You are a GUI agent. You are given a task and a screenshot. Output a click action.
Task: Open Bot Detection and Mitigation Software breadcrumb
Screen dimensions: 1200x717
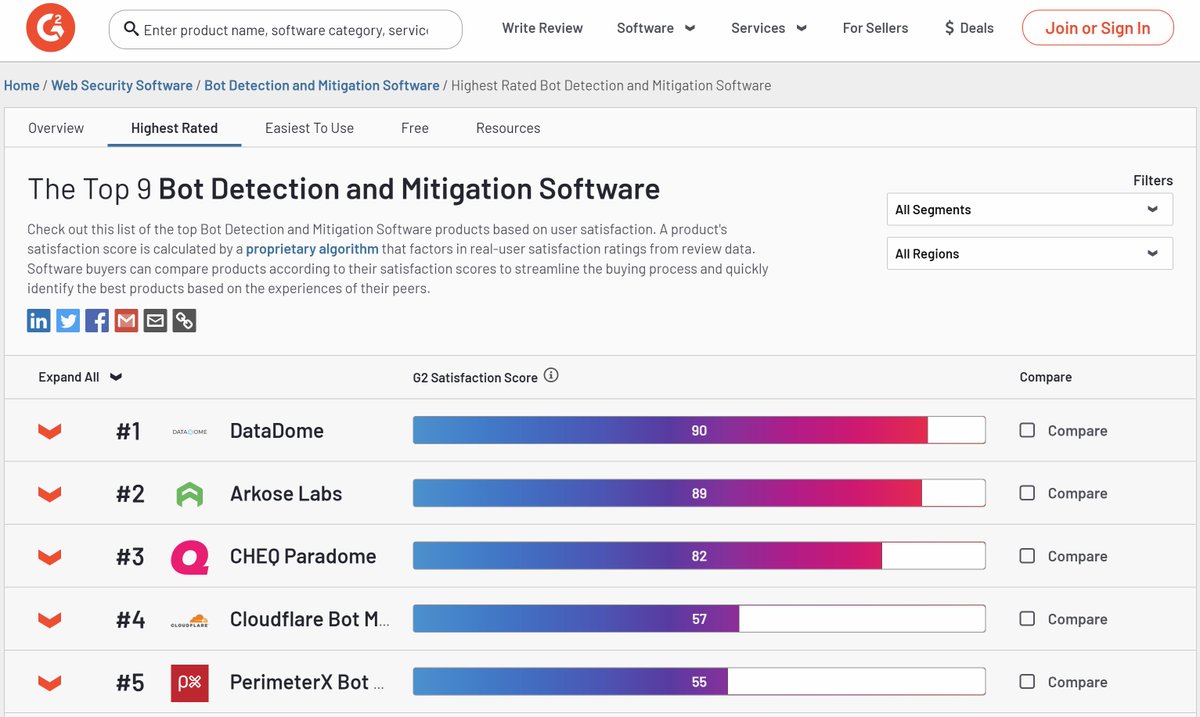tap(322, 85)
